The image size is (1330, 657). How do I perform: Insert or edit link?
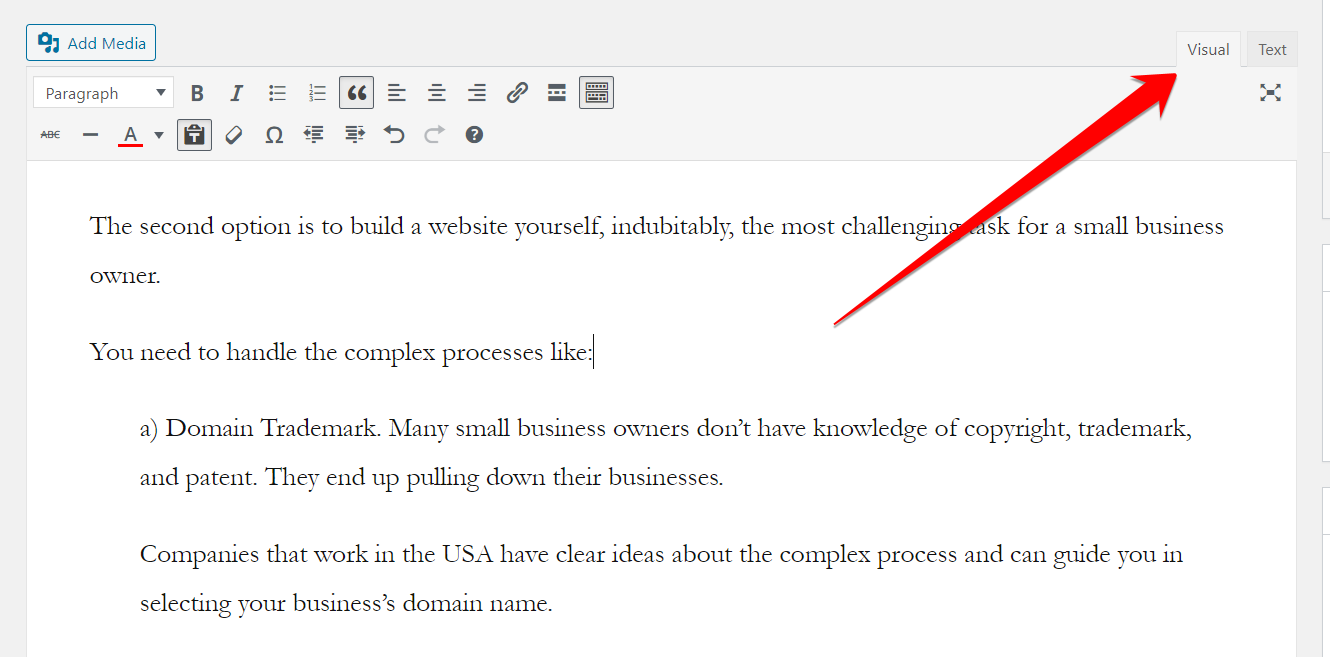(x=517, y=93)
